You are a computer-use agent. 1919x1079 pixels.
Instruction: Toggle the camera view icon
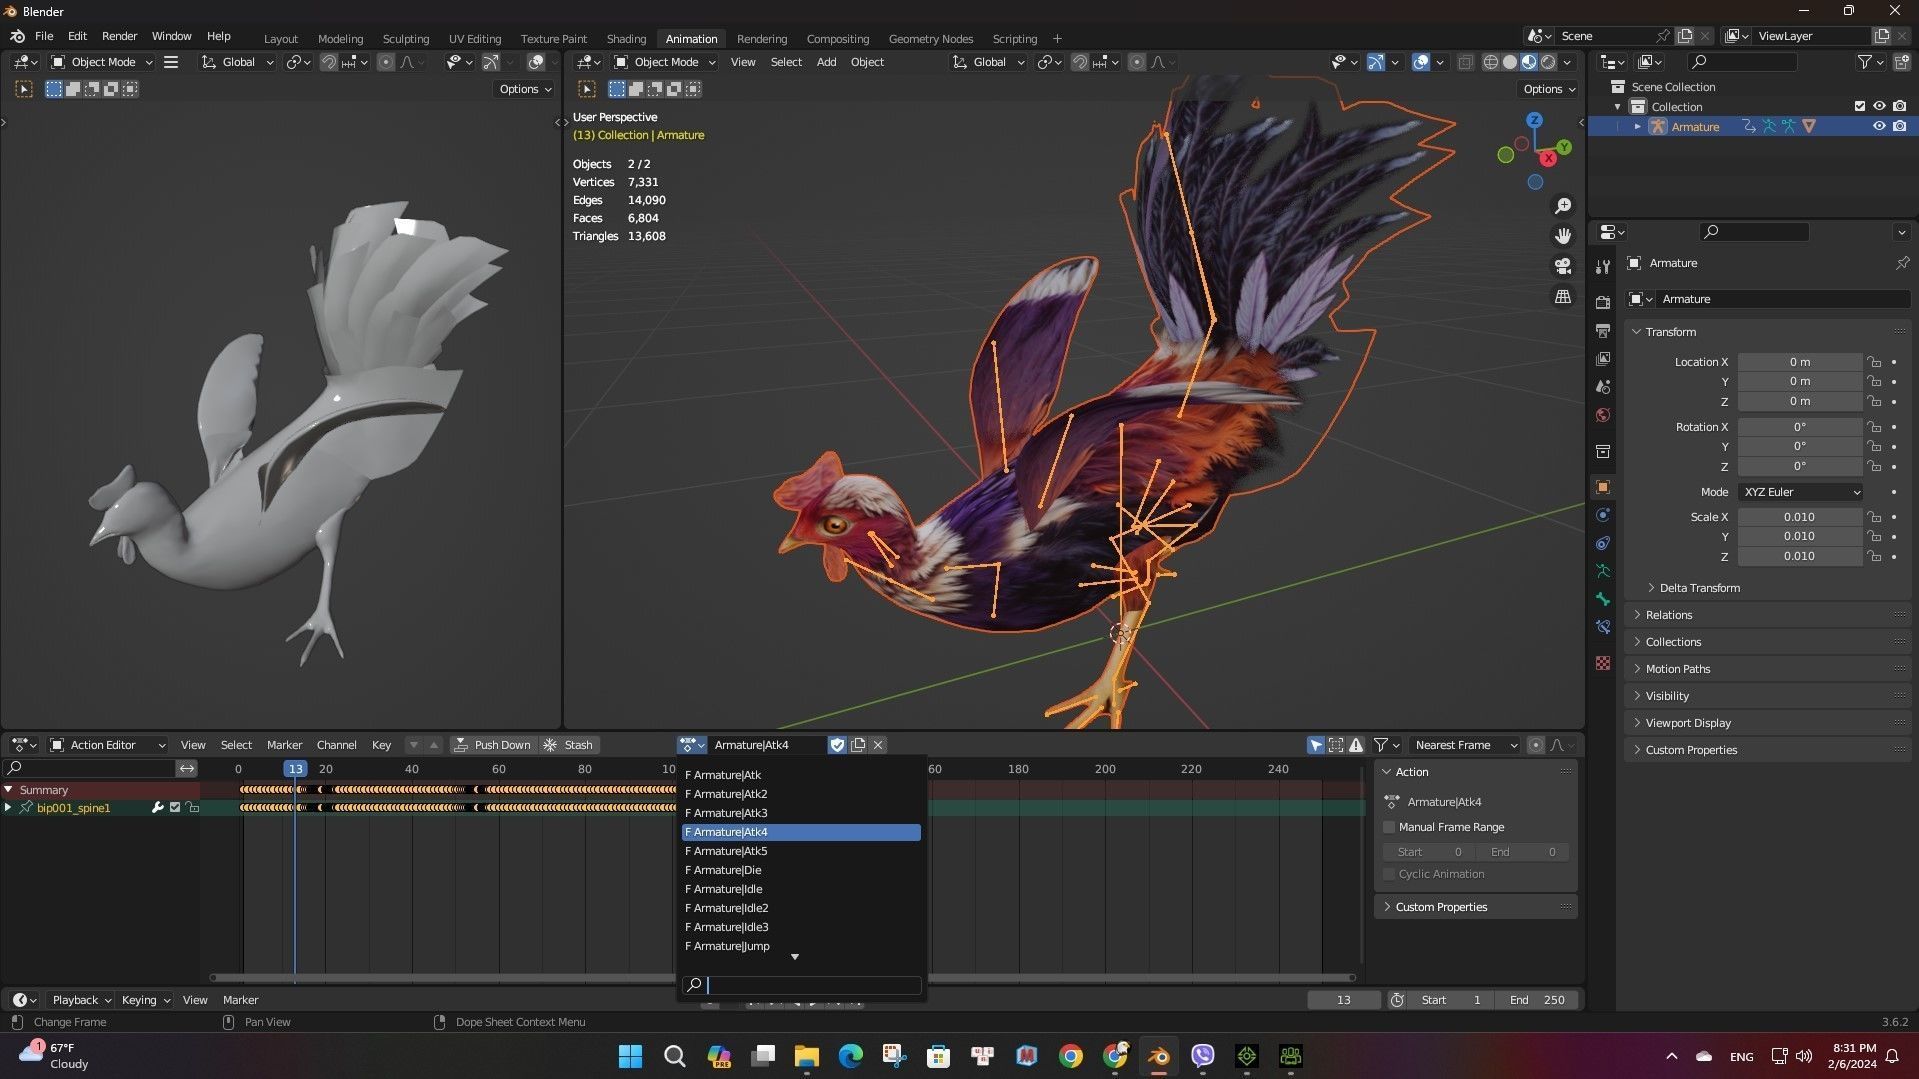tap(1562, 266)
